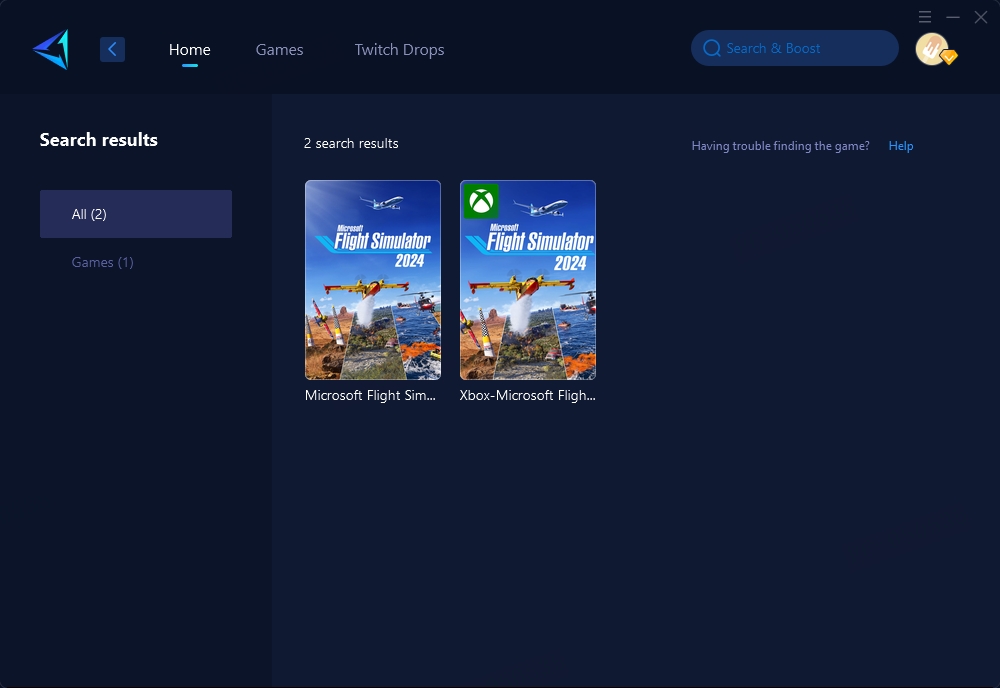Image resolution: width=1000 pixels, height=688 pixels.
Task: Click the 'Microsoft Flight Sim...' title
Action: pyautogui.click(x=370, y=395)
